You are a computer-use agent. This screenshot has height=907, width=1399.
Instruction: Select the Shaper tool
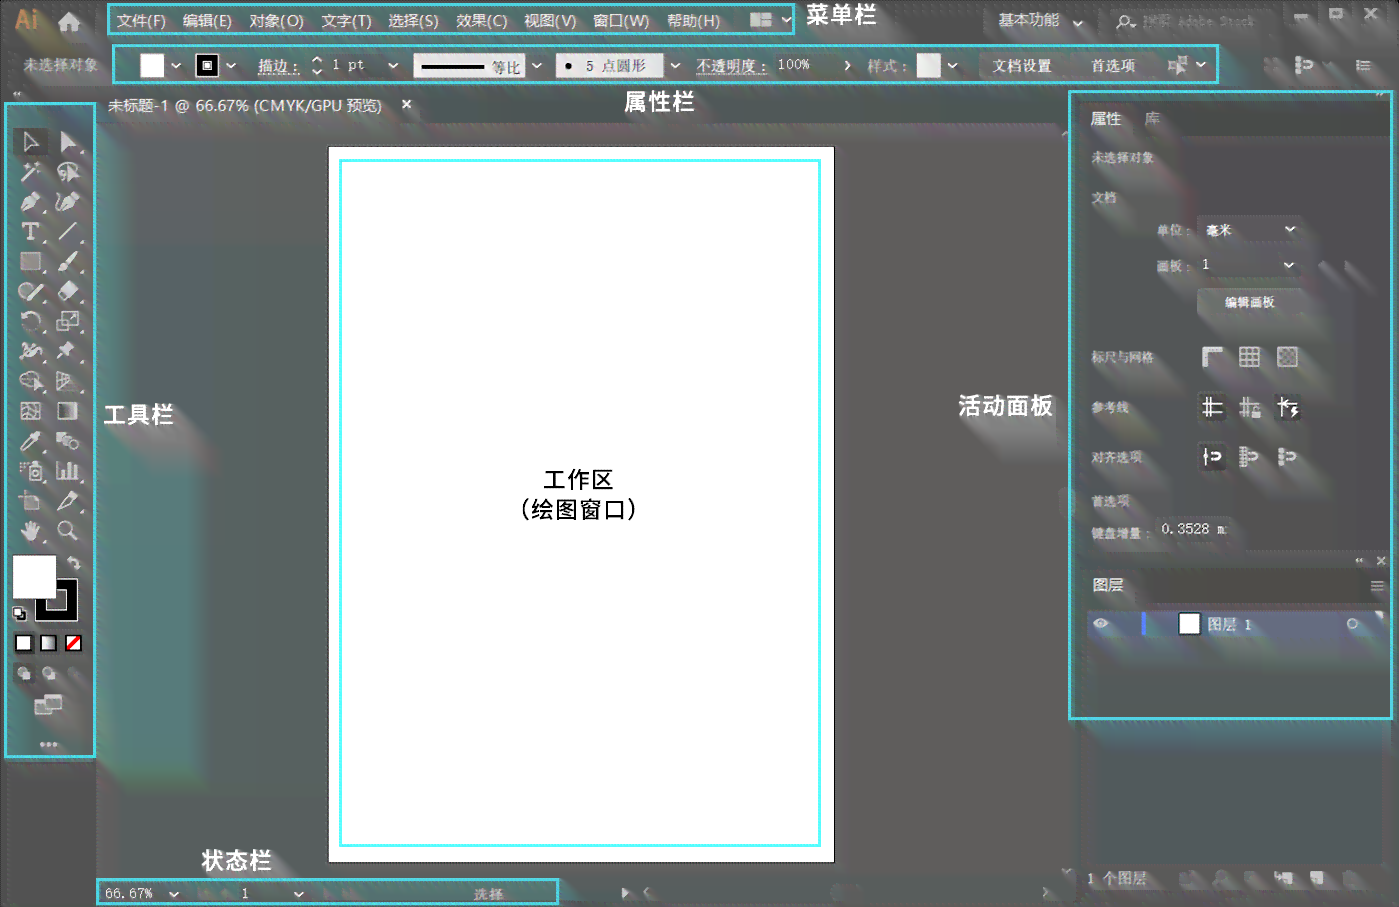(x=31, y=292)
